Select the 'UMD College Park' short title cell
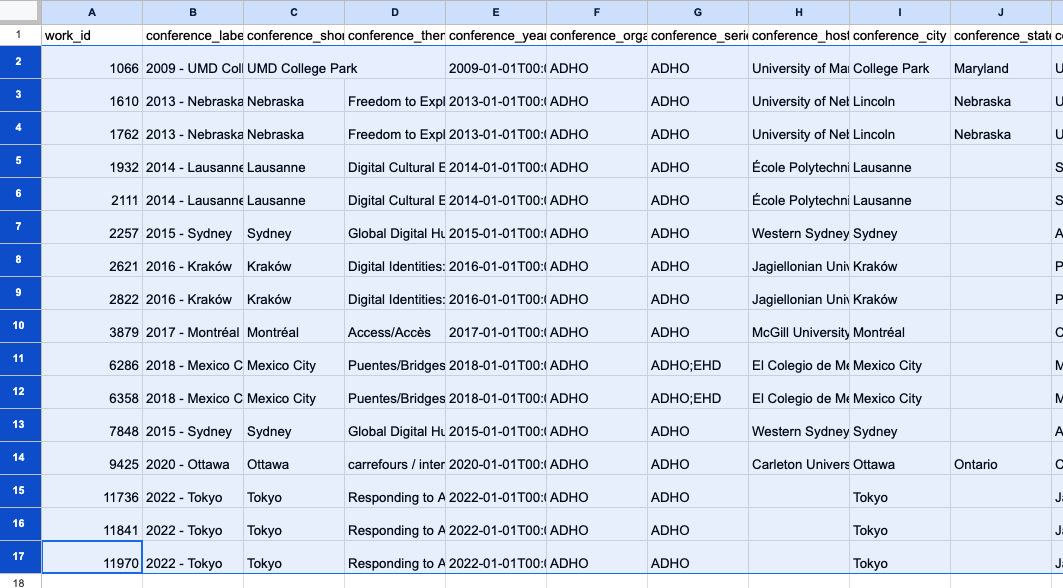Image resolution: width=1063 pixels, height=588 pixels. (x=294, y=68)
